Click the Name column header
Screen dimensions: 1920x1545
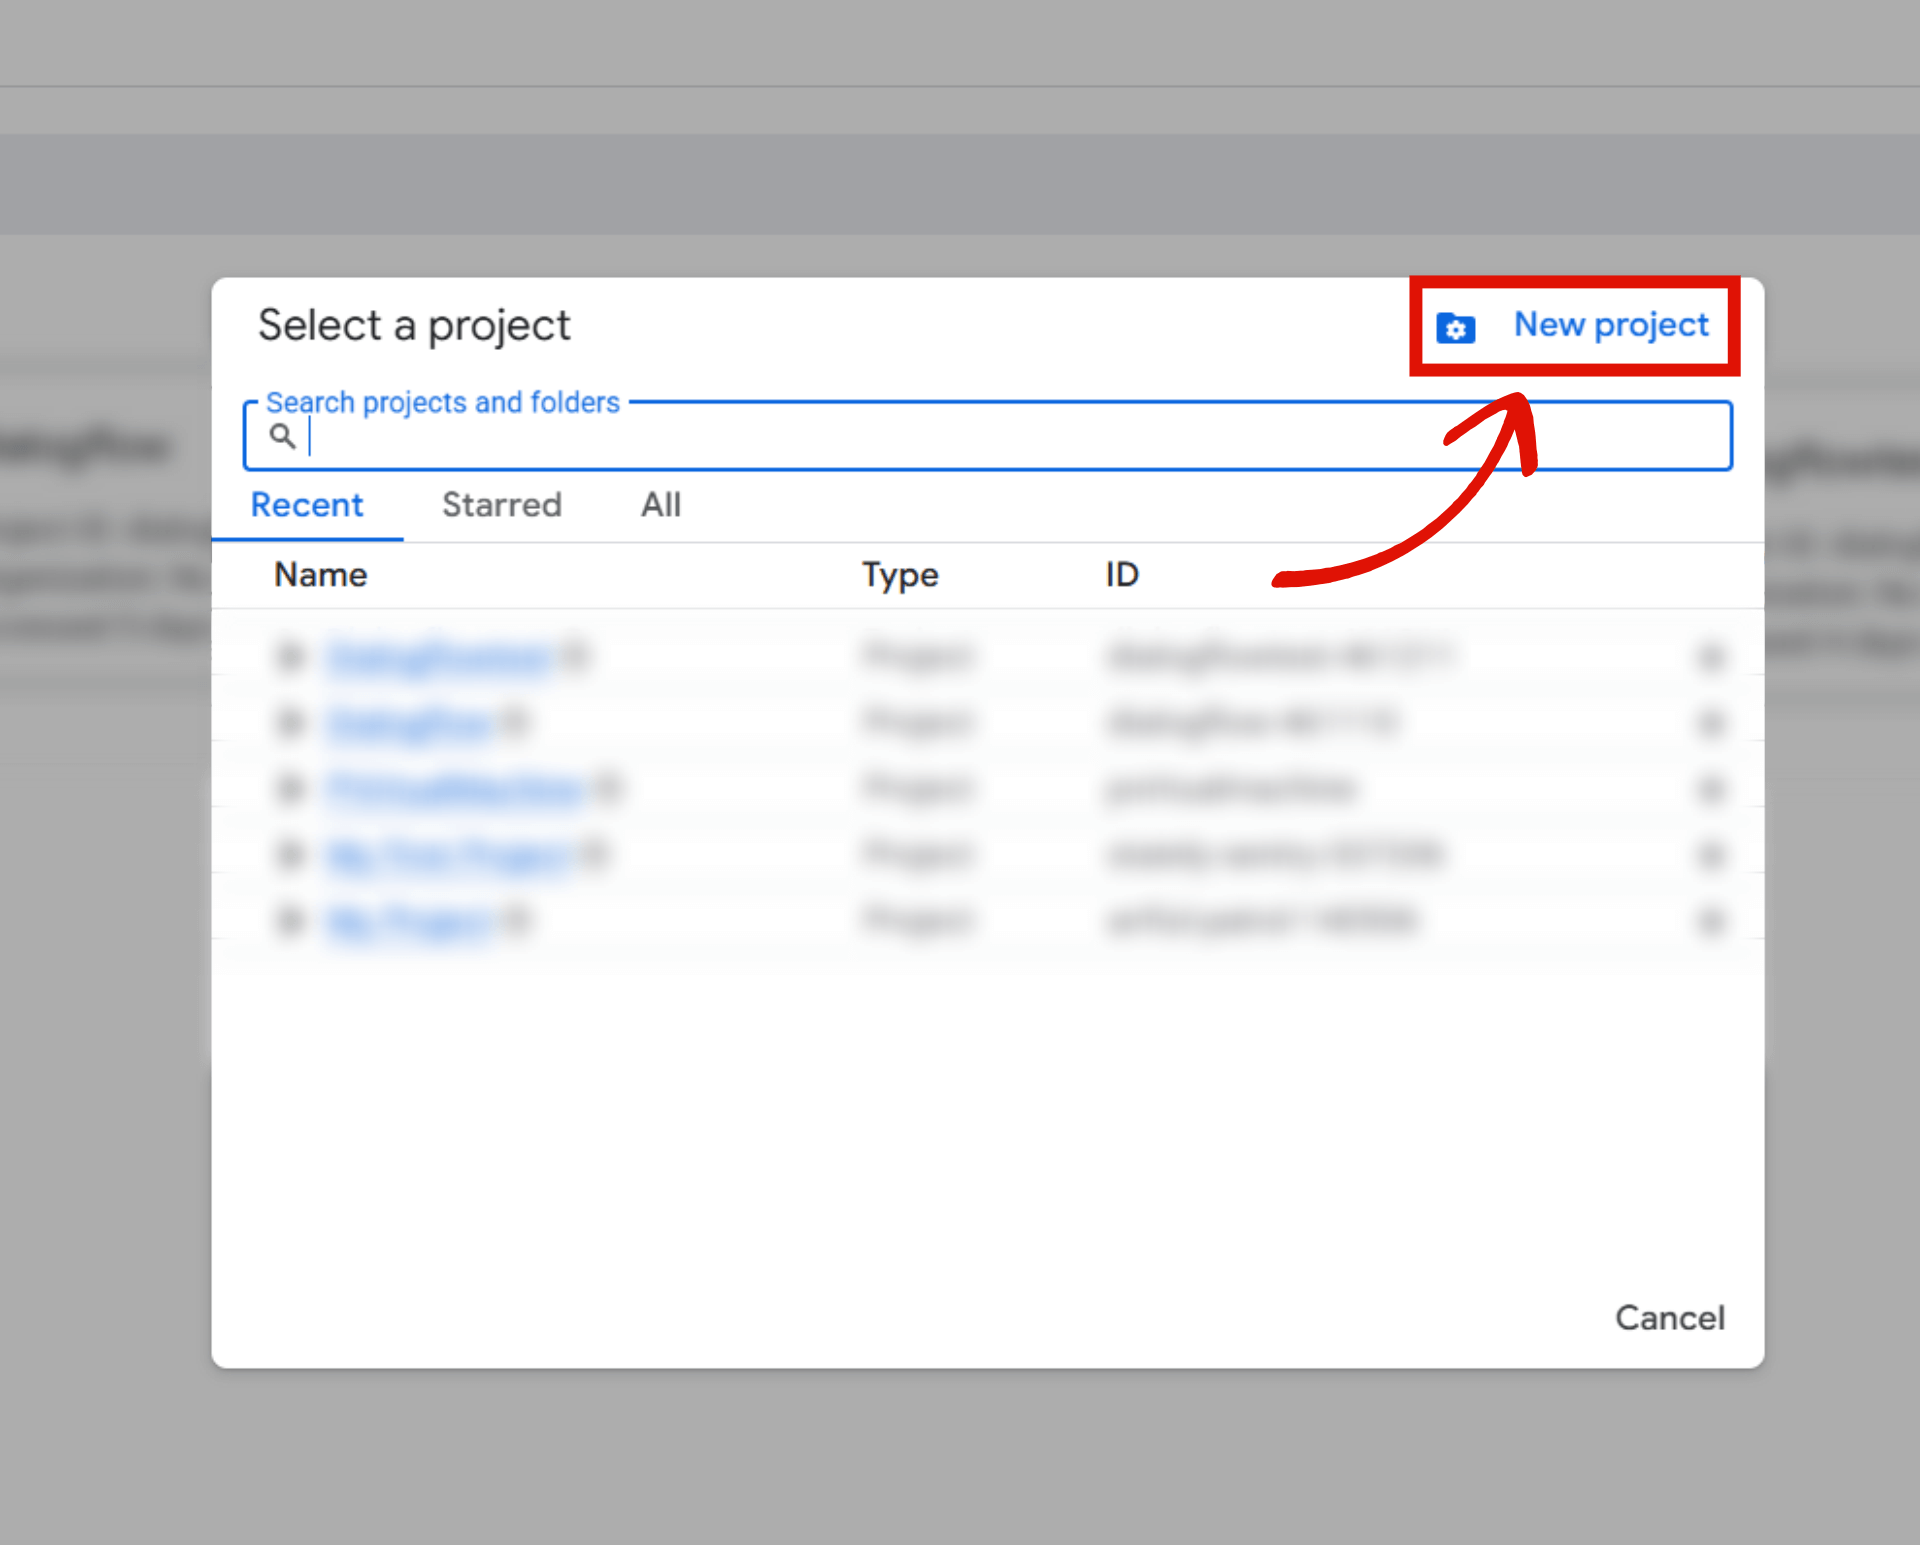[x=320, y=575]
